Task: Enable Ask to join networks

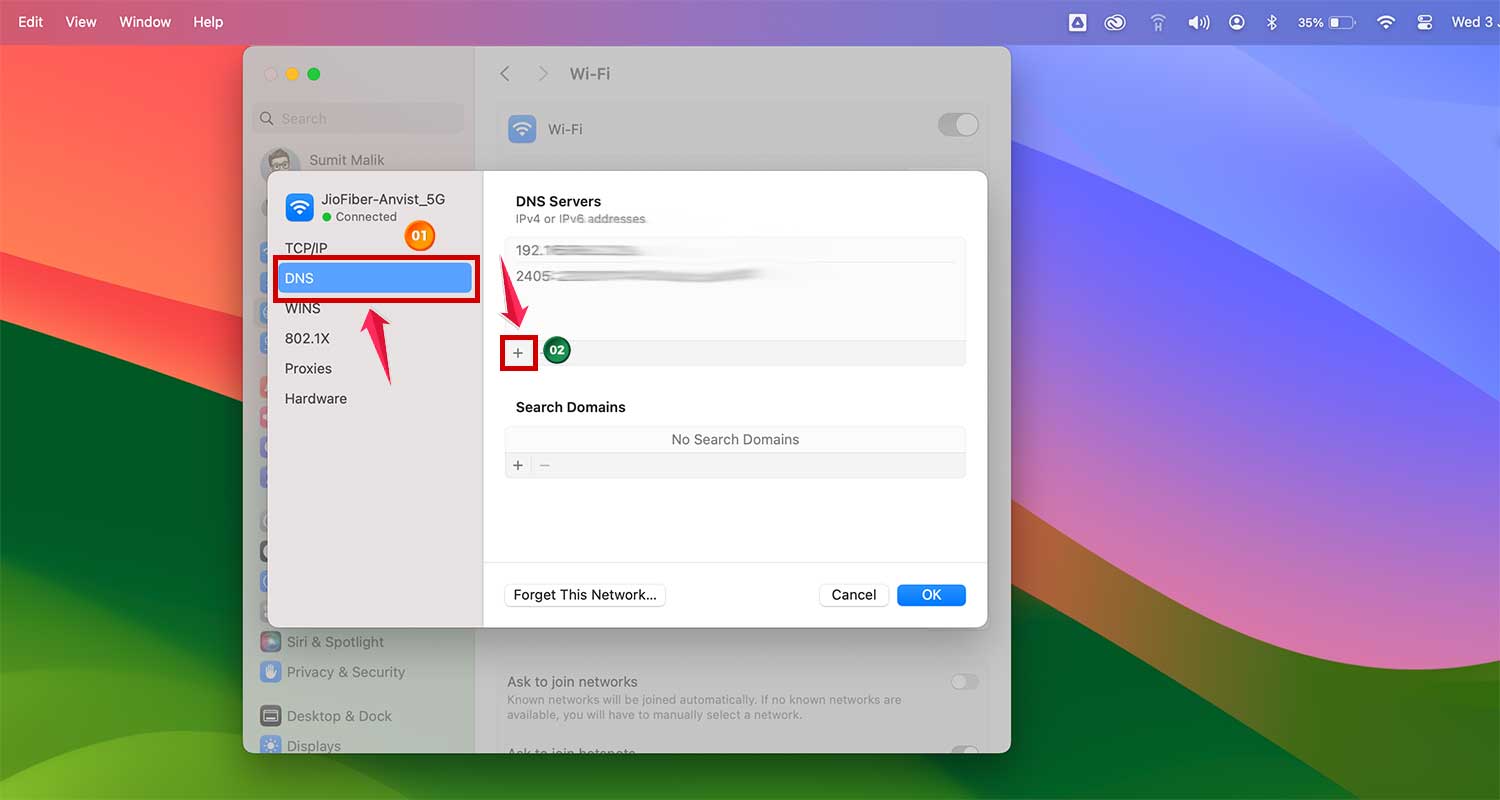Action: (964, 681)
